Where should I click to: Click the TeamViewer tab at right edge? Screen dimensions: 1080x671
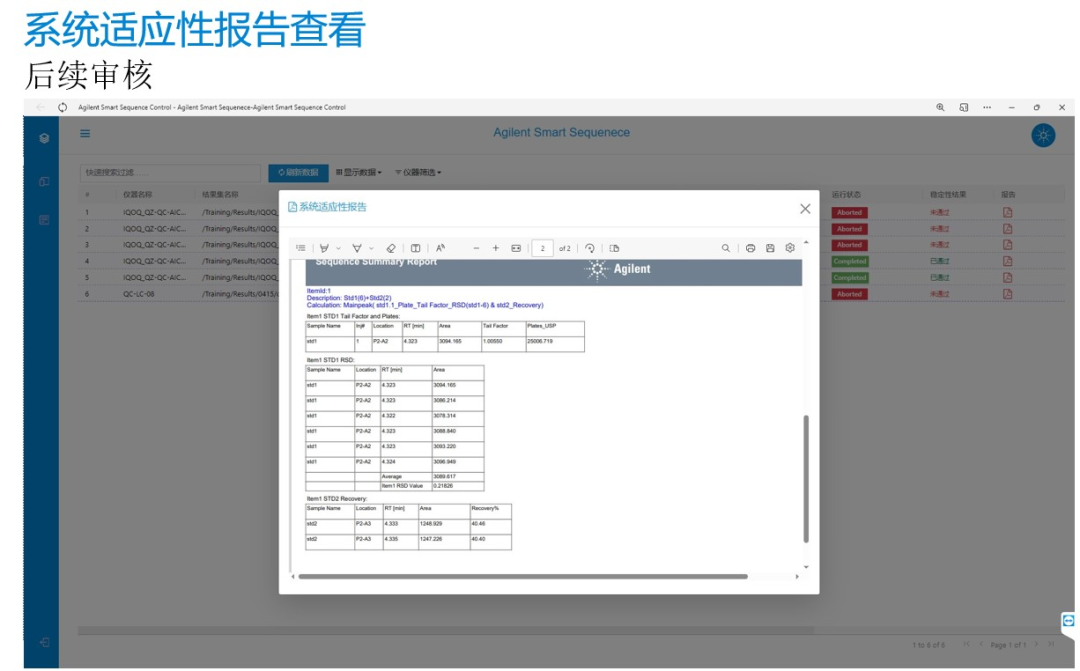click(x=1068, y=621)
